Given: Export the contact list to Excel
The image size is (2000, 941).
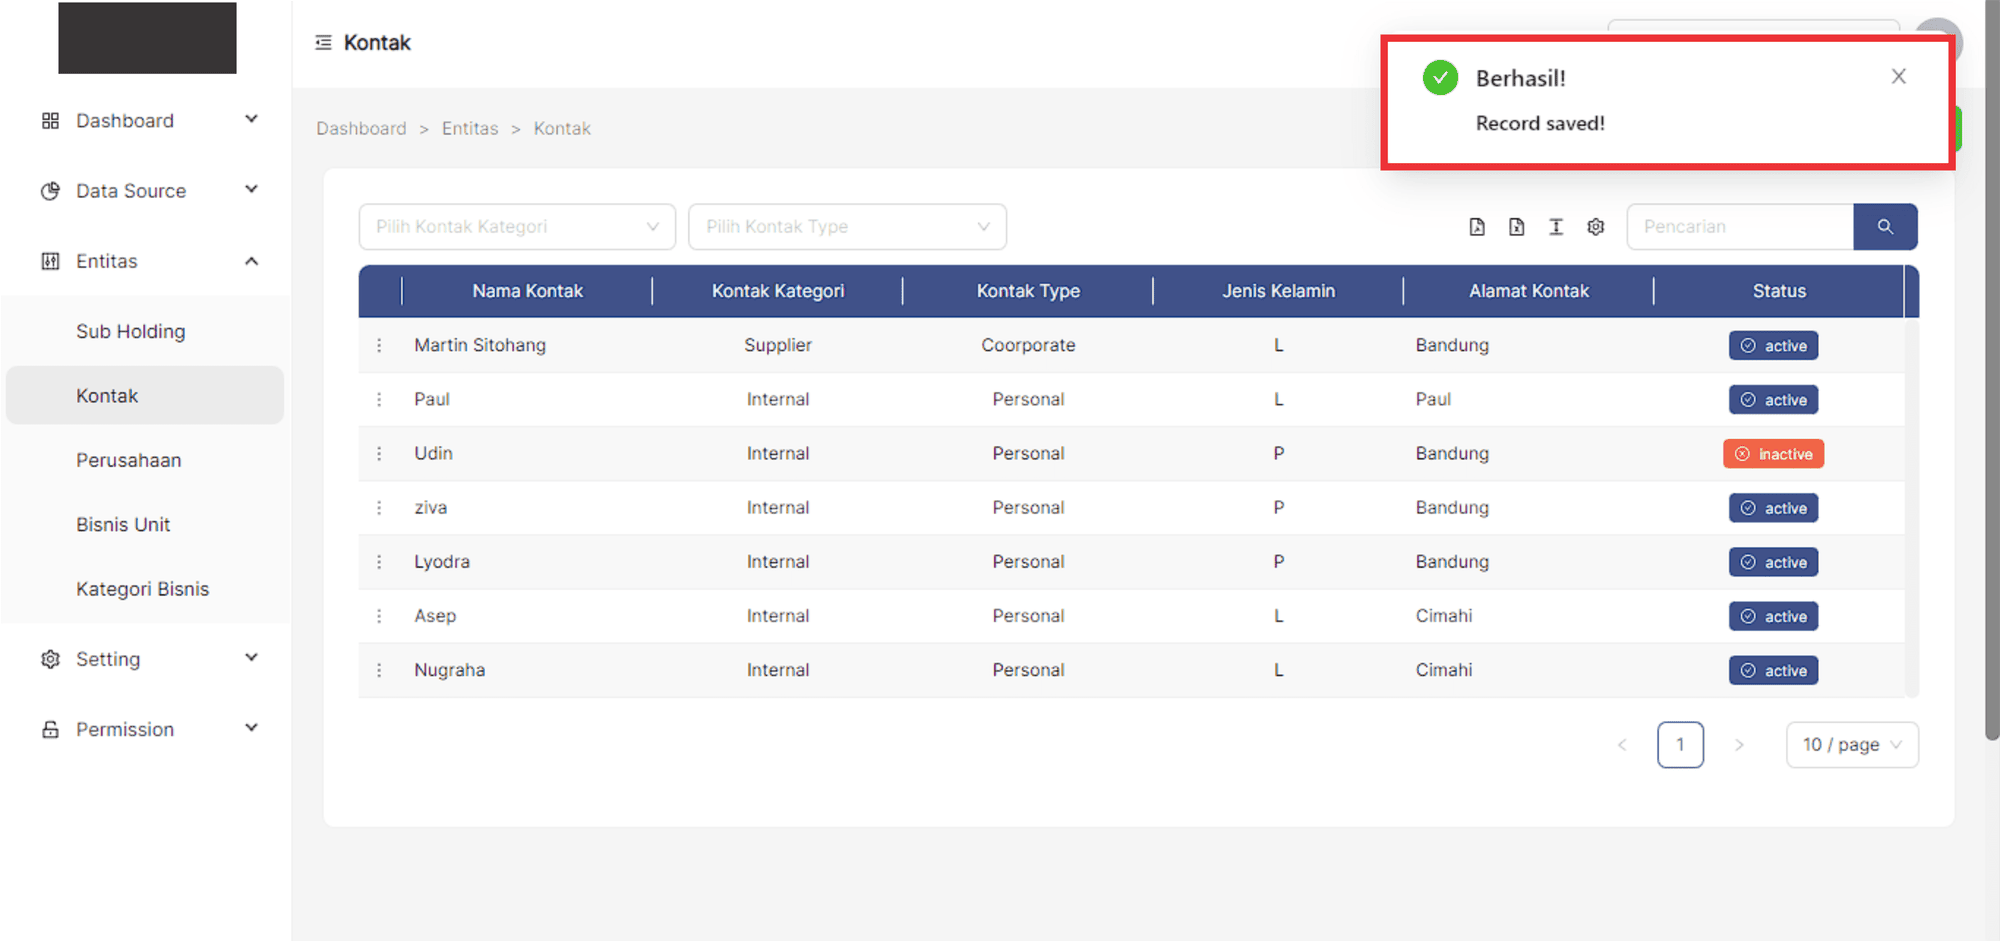Looking at the screenshot, I should point(1516,227).
